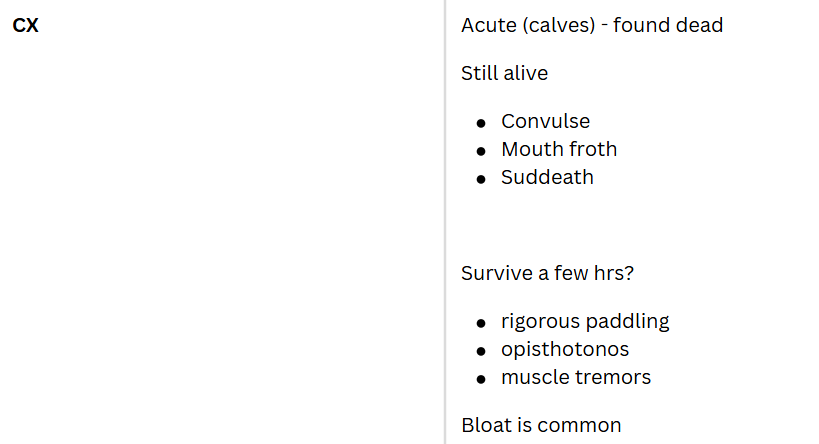Click the bullet point before 'Convulse'
The height and width of the screenshot is (444, 819).
pyautogui.click(x=481, y=122)
